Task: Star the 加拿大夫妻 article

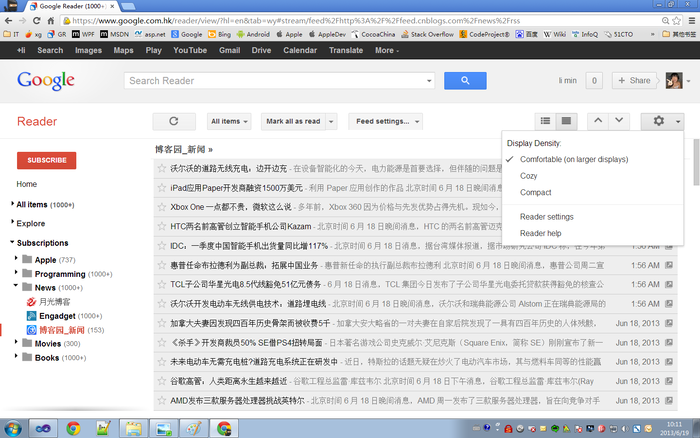Action: click(162, 323)
